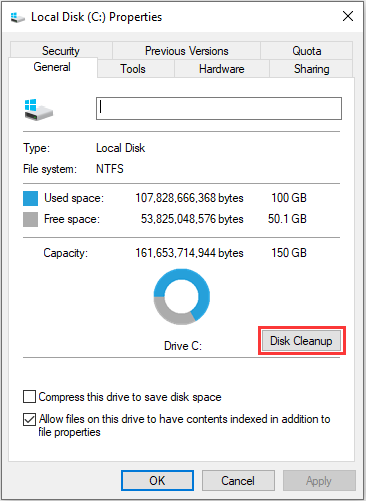Dismiss the dialog with Cancel
Image resolution: width=366 pixels, height=501 pixels.
pyautogui.click(x=238, y=480)
